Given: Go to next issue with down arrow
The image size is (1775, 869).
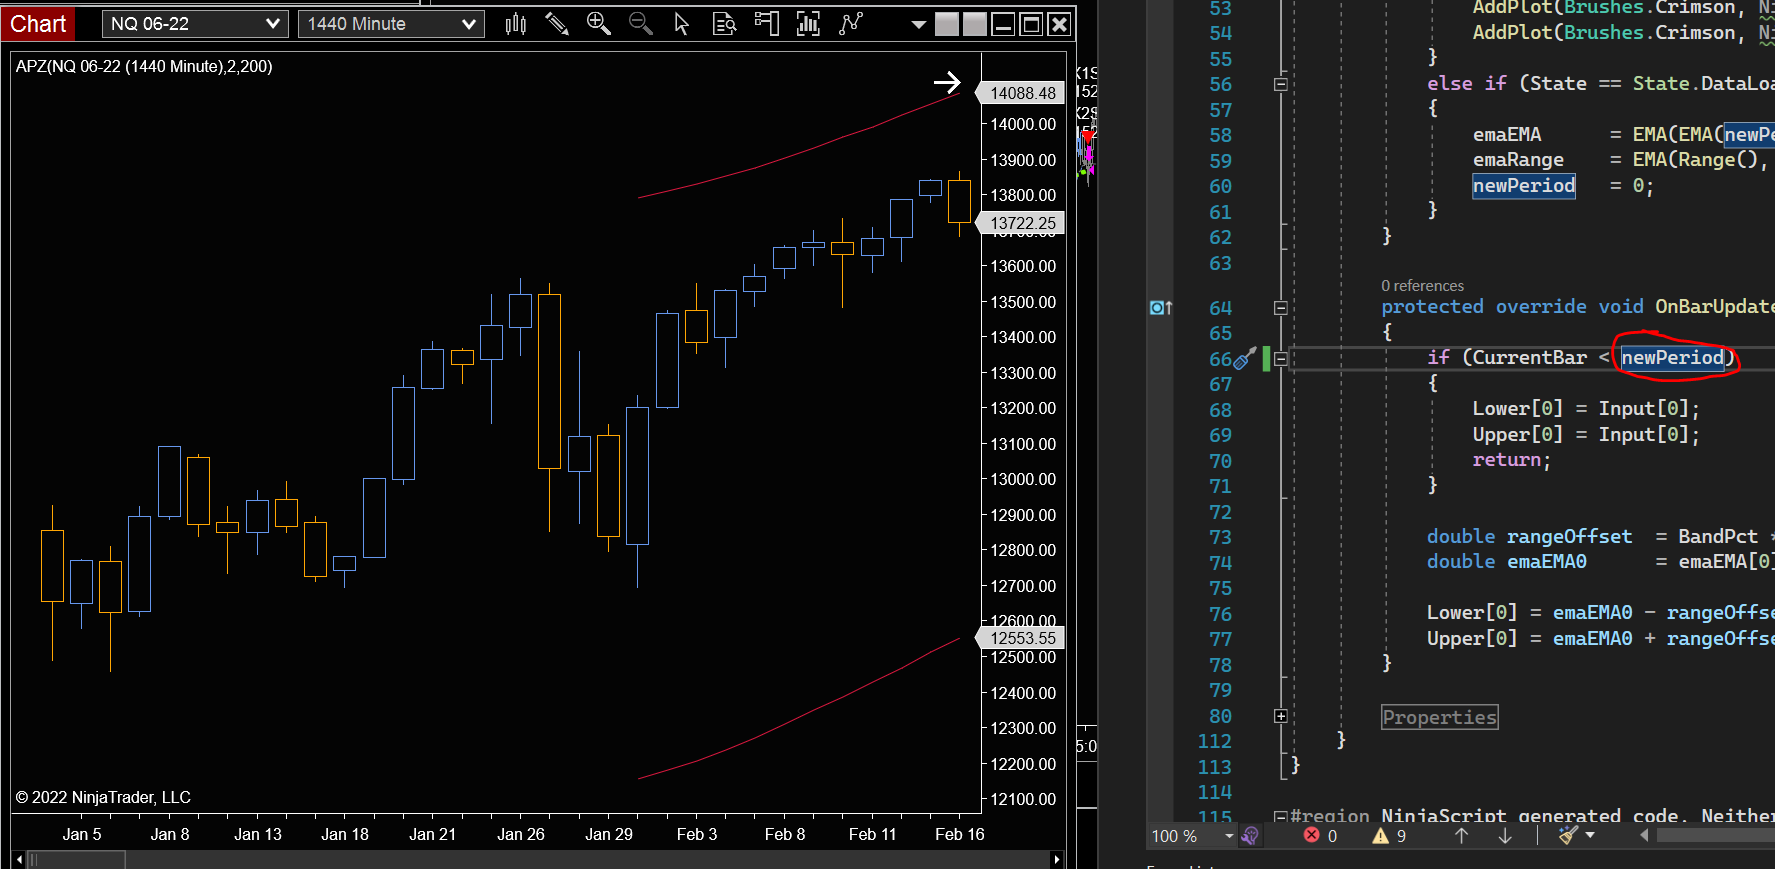Looking at the screenshot, I should 1505,836.
